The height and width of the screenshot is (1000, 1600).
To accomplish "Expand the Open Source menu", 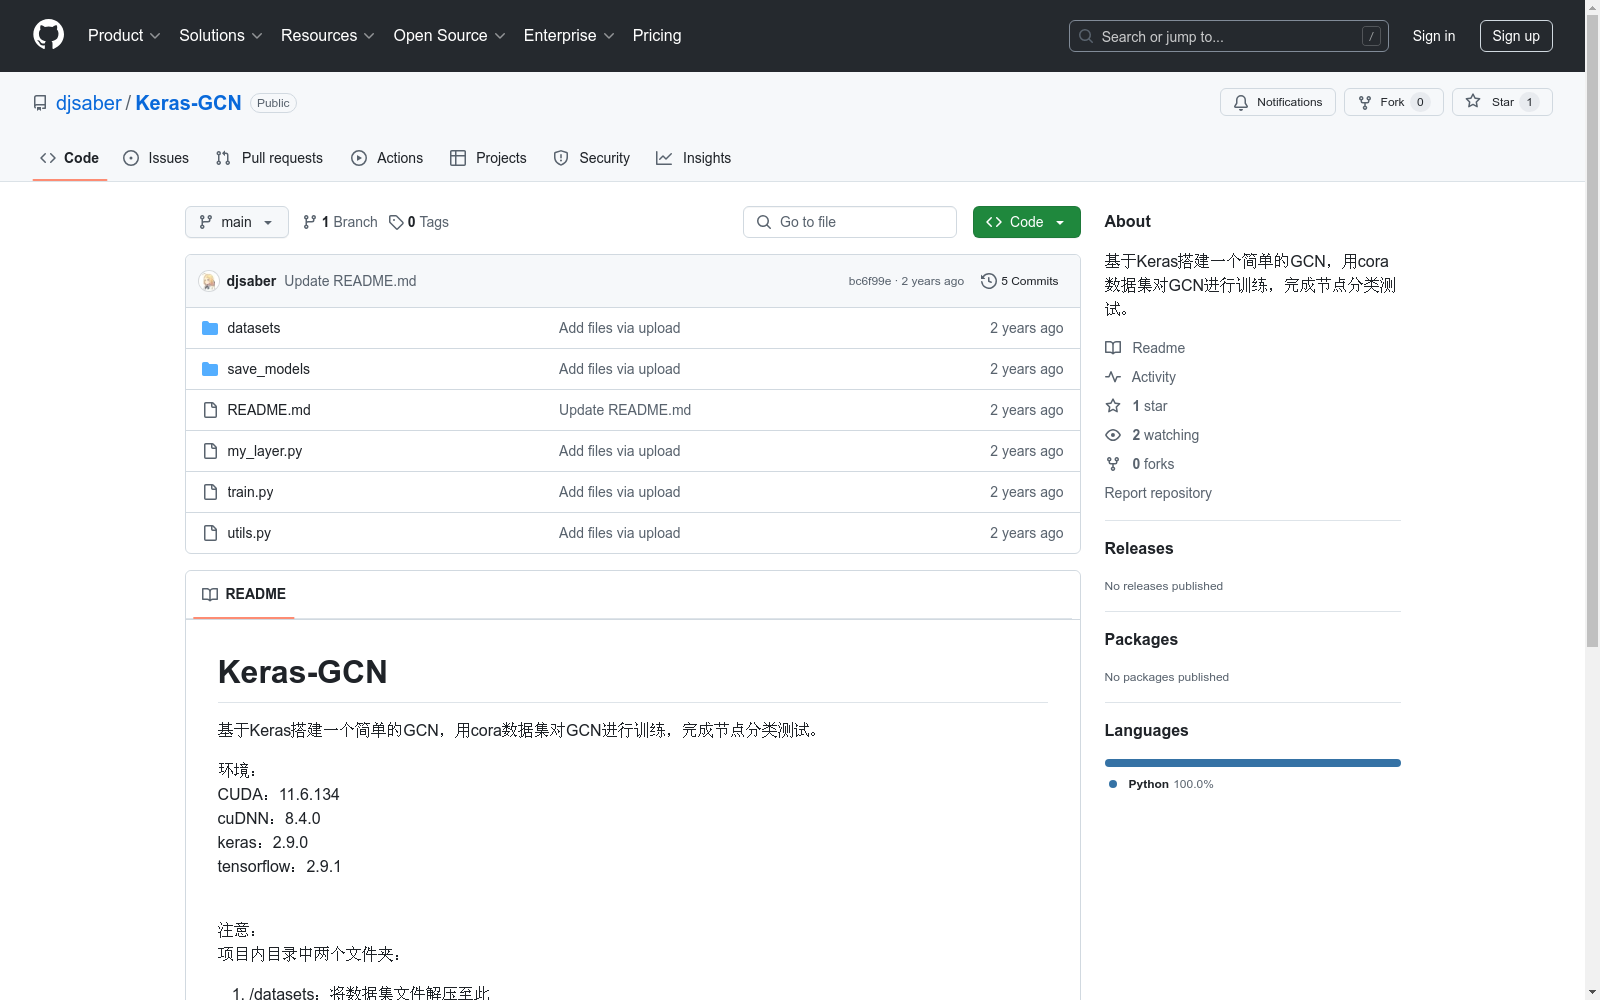I will tap(450, 35).
